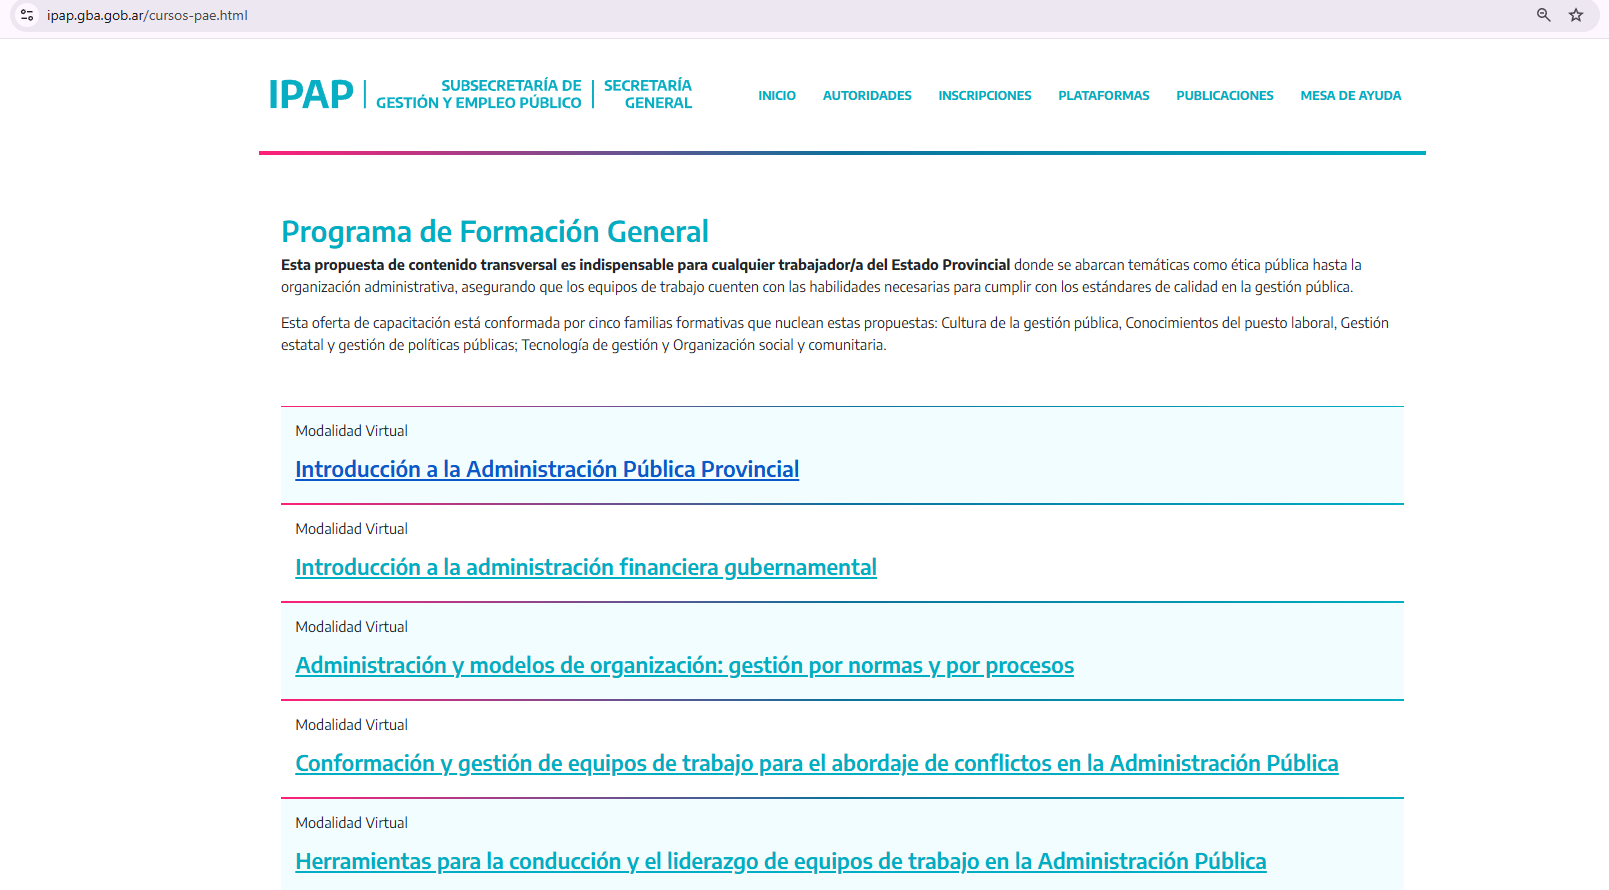Click the Programa de Formación General heading
This screenshot has width=1609, height=890.
pos(494,232)
